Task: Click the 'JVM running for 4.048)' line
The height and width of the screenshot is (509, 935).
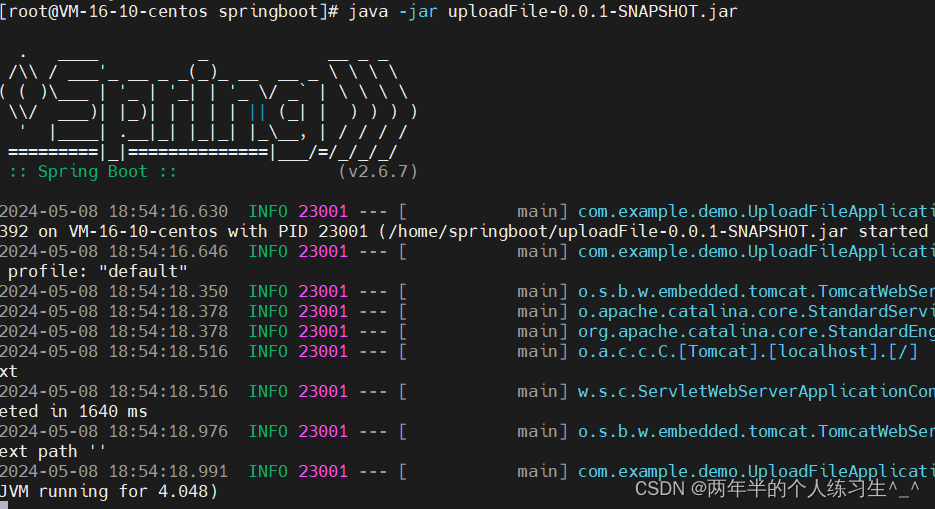Action: (109, 492)
